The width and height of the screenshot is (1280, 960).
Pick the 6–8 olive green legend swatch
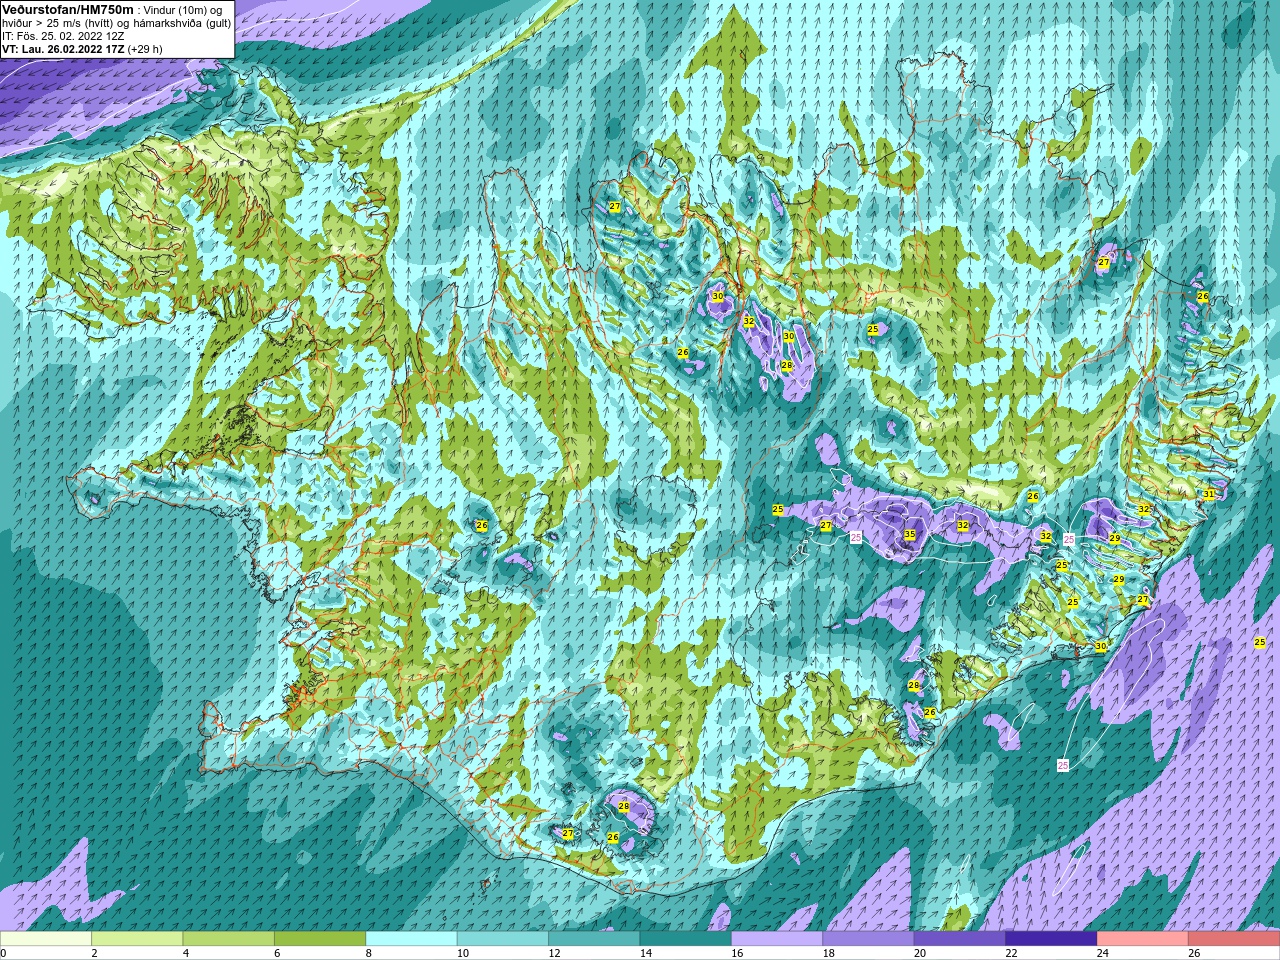(x=320, y=939)
